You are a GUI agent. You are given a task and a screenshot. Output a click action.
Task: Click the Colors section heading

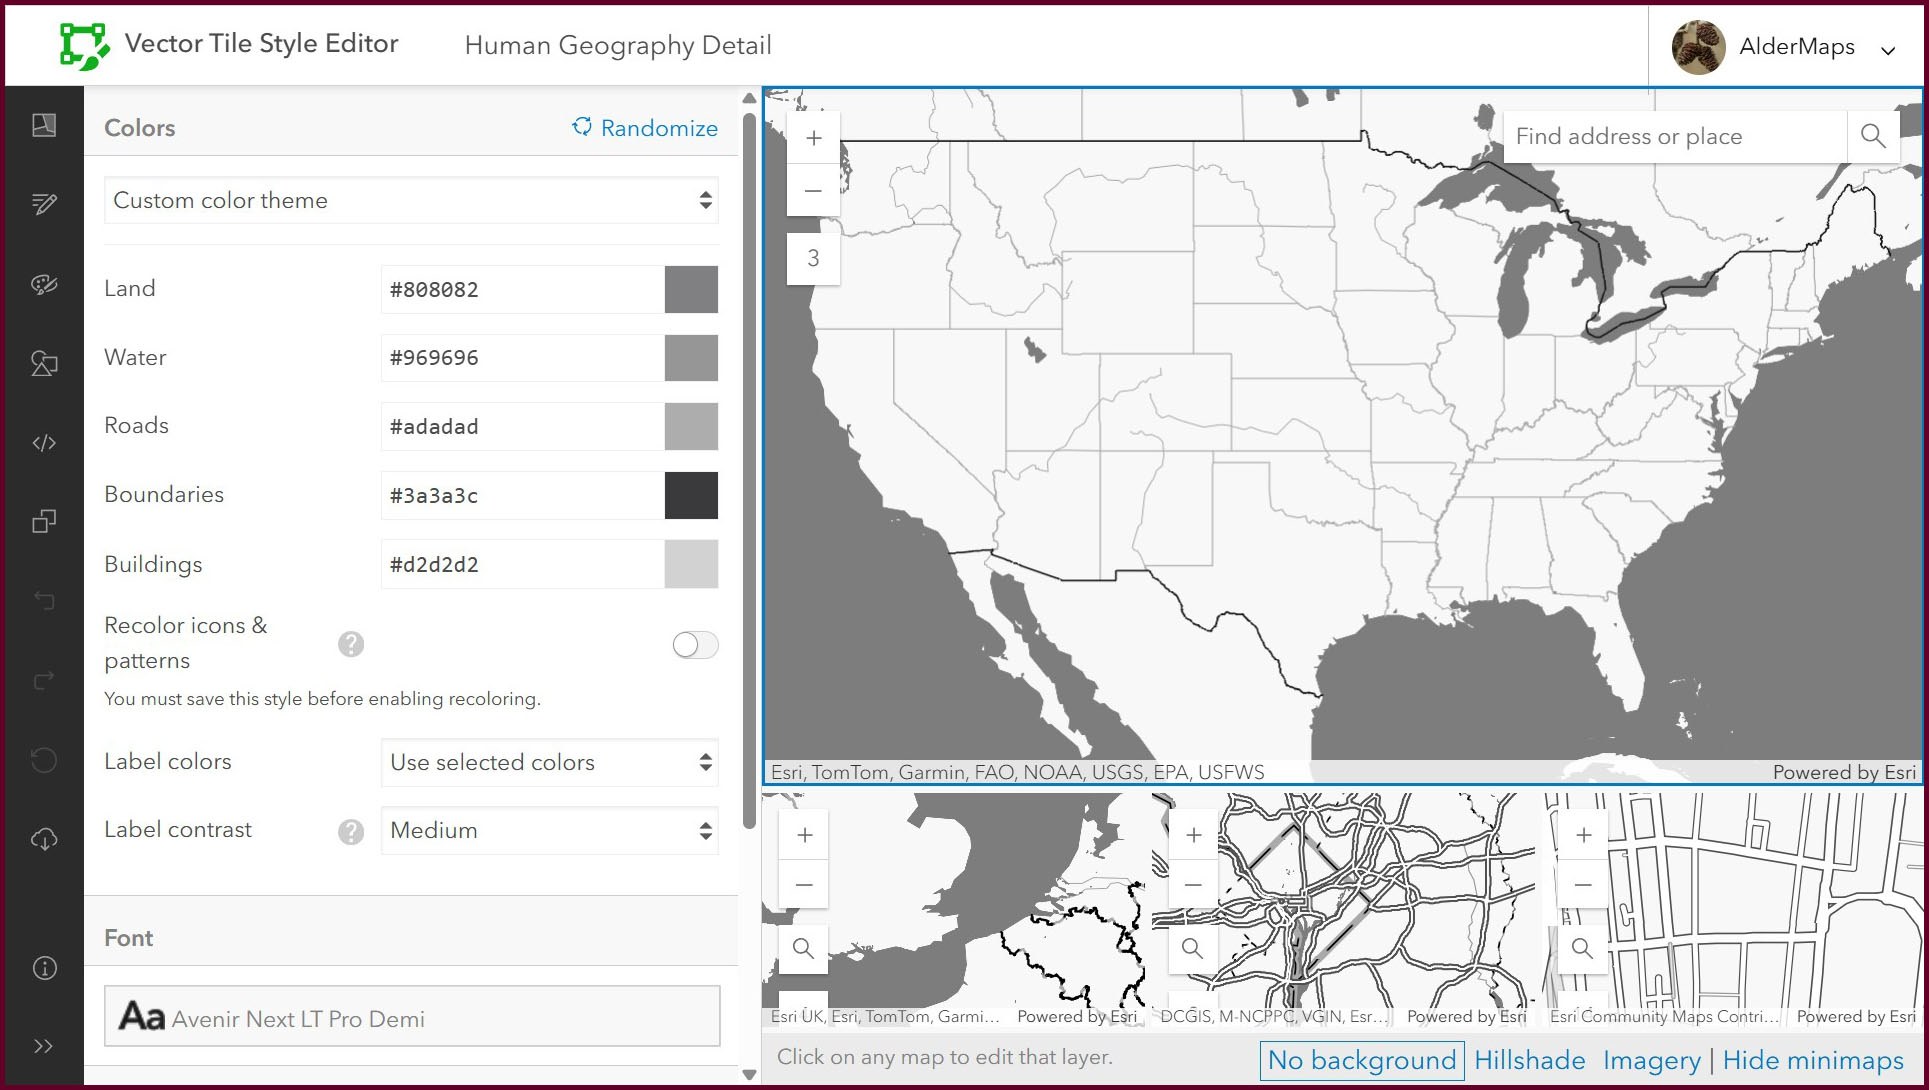pos(140,128)
